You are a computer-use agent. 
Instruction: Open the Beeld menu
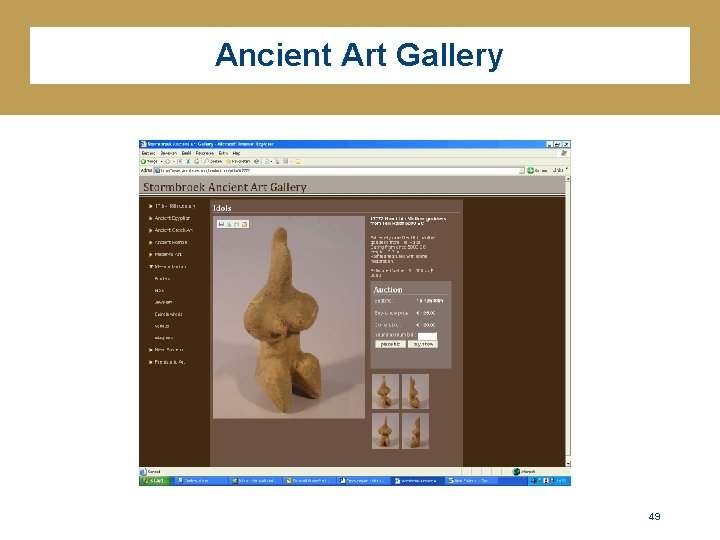[x=186, y=153]
